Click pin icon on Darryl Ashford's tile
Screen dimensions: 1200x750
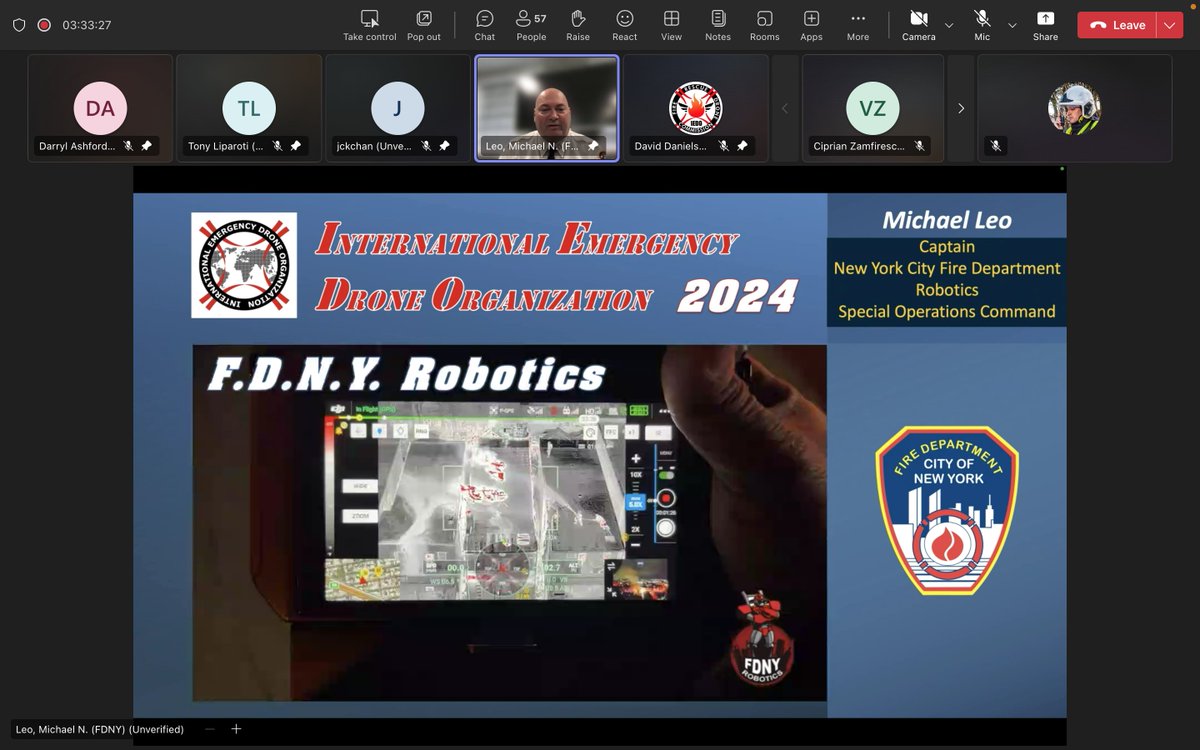[146, 146]
